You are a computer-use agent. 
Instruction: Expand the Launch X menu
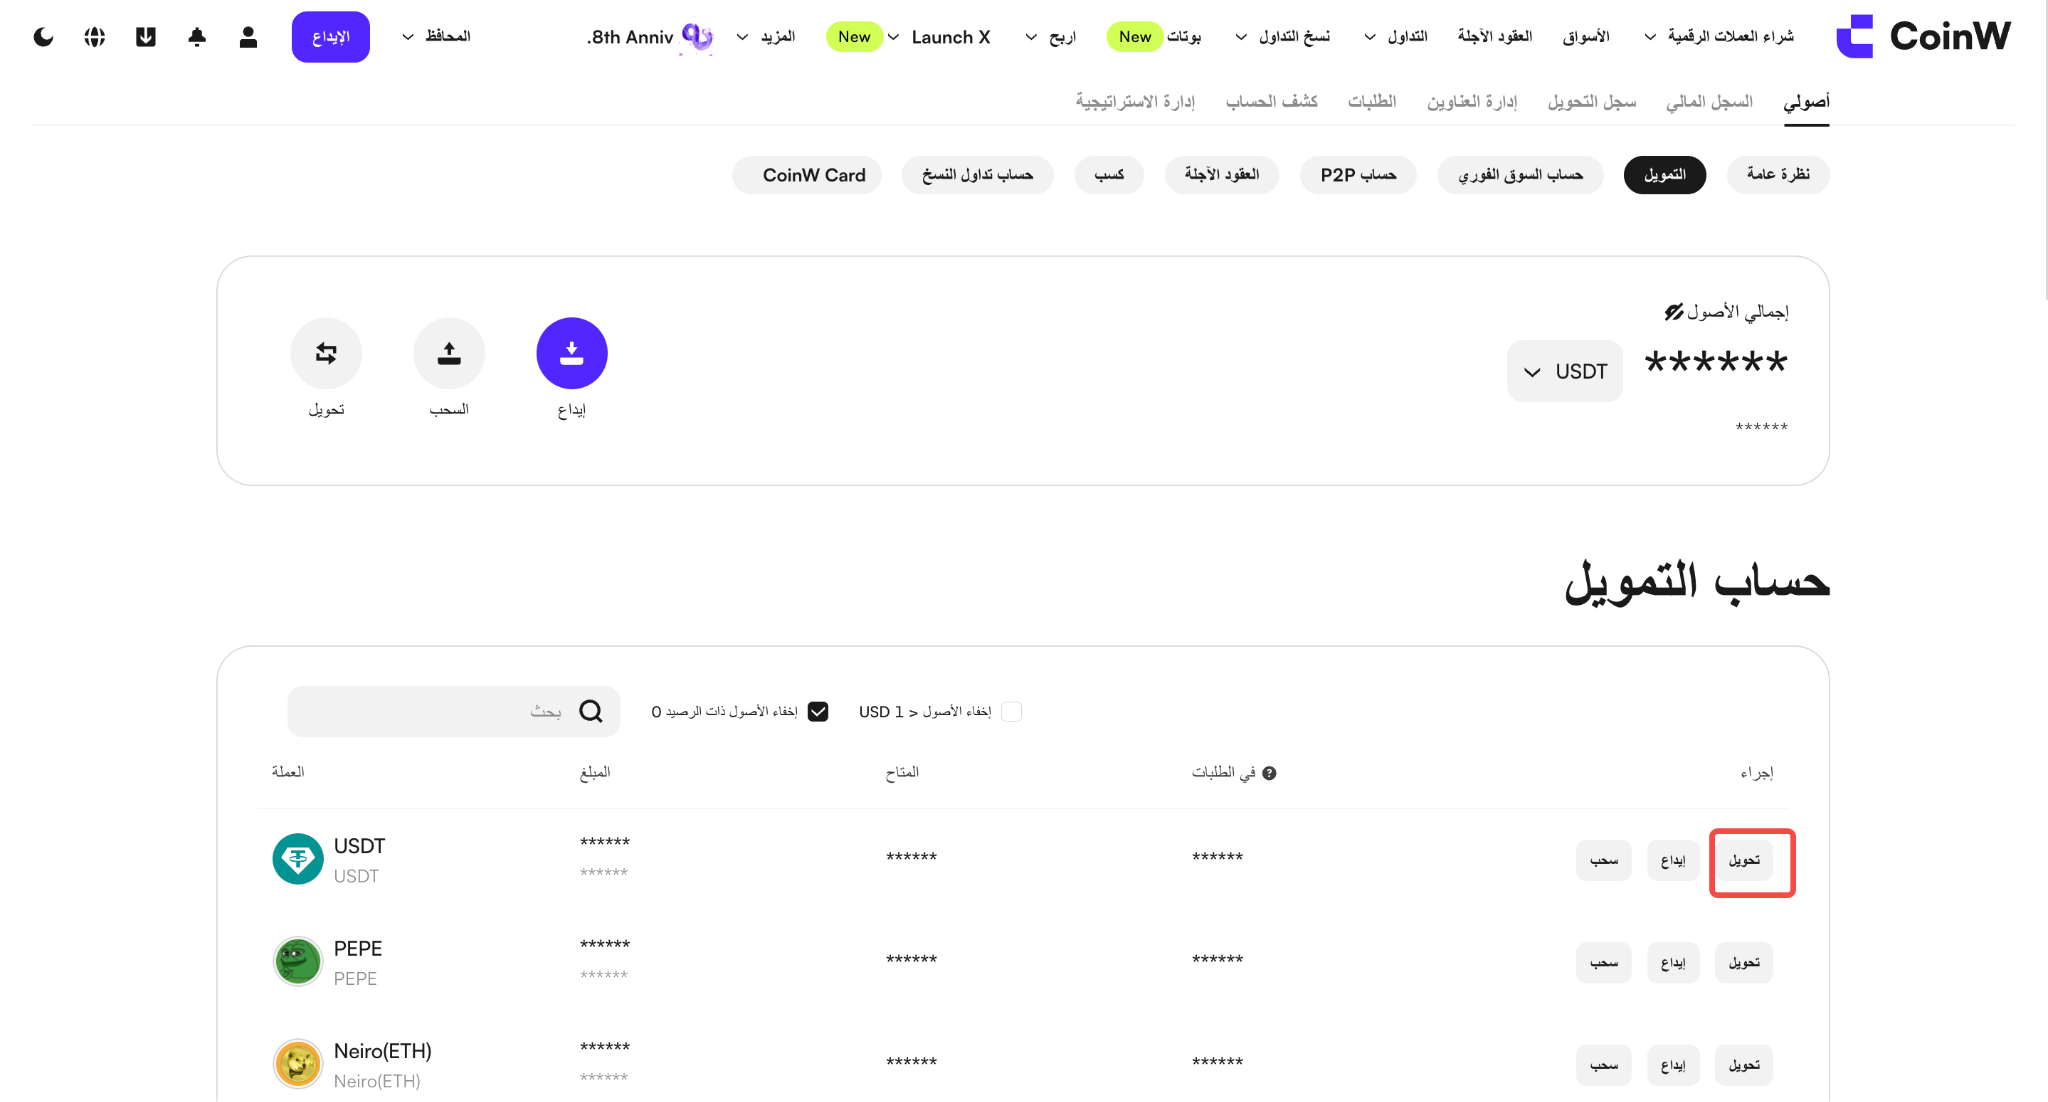click(x=940, y=37)
